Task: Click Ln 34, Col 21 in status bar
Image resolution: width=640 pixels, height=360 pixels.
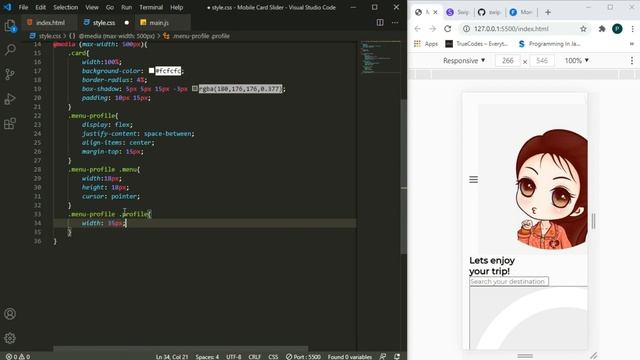Action: pos(172,356)
